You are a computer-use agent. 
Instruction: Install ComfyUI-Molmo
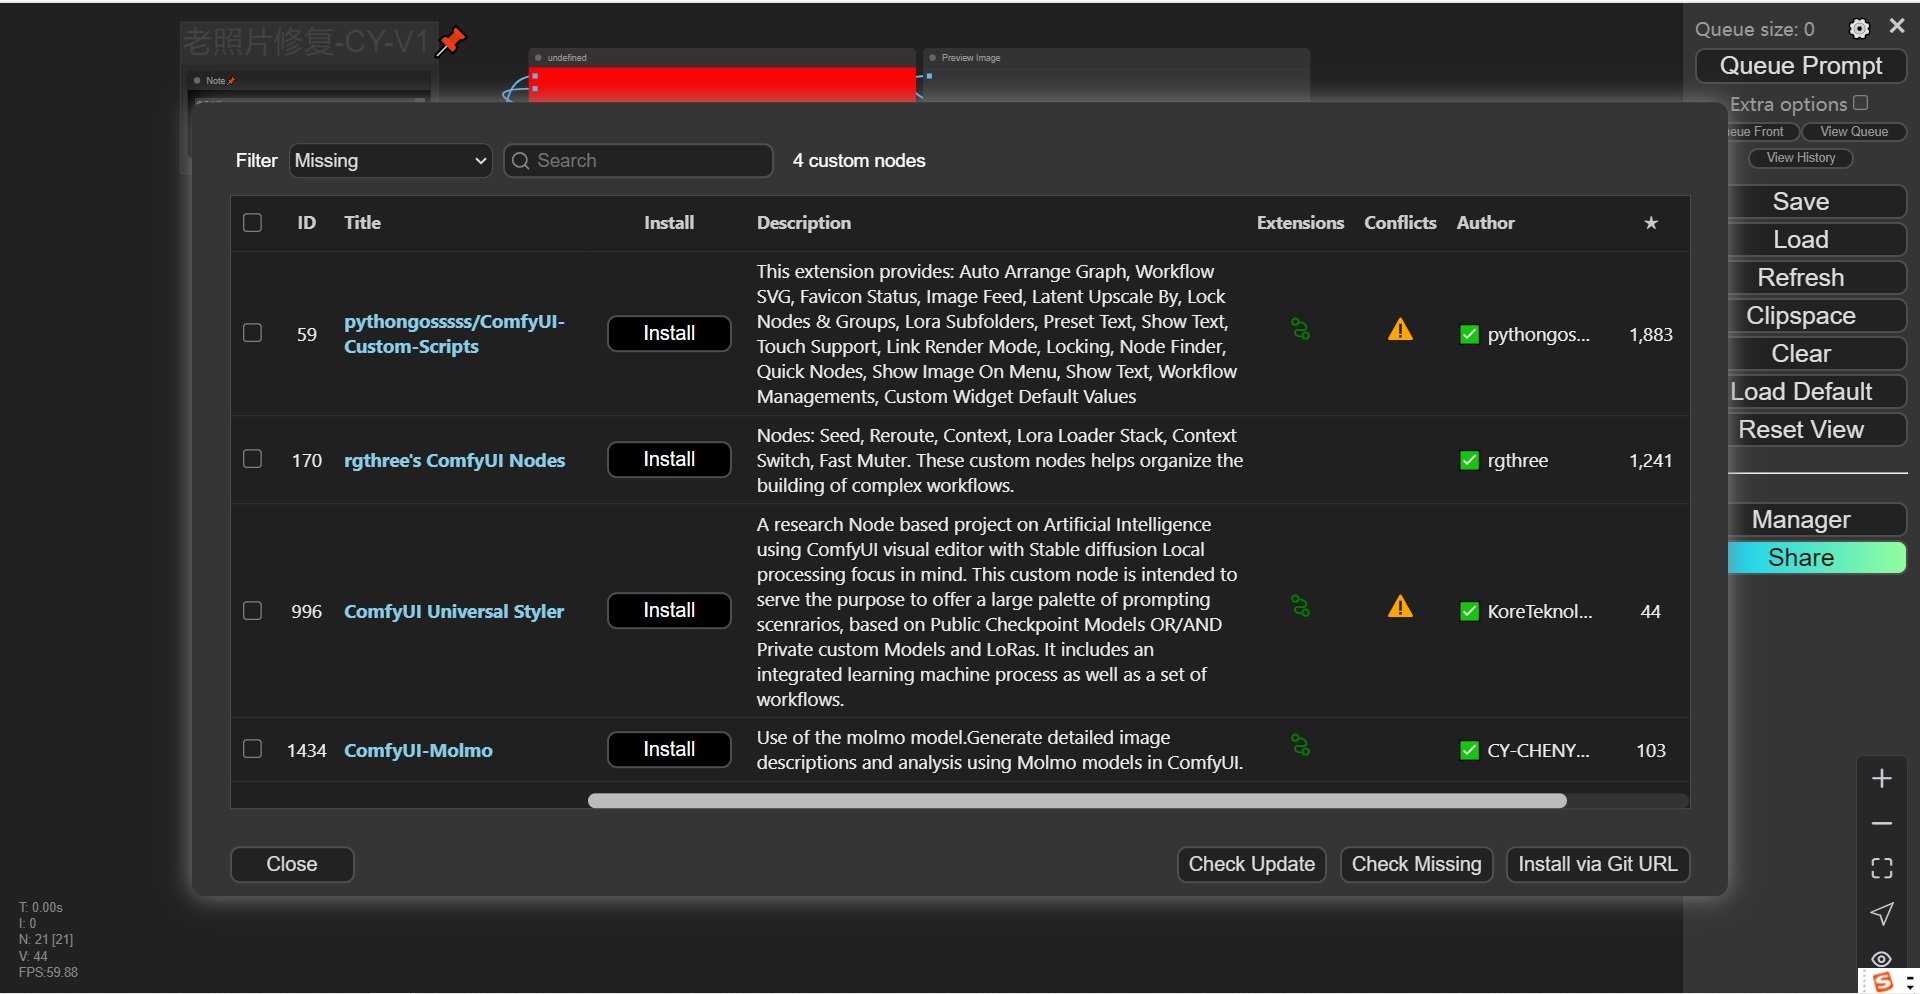pos(669,750)
